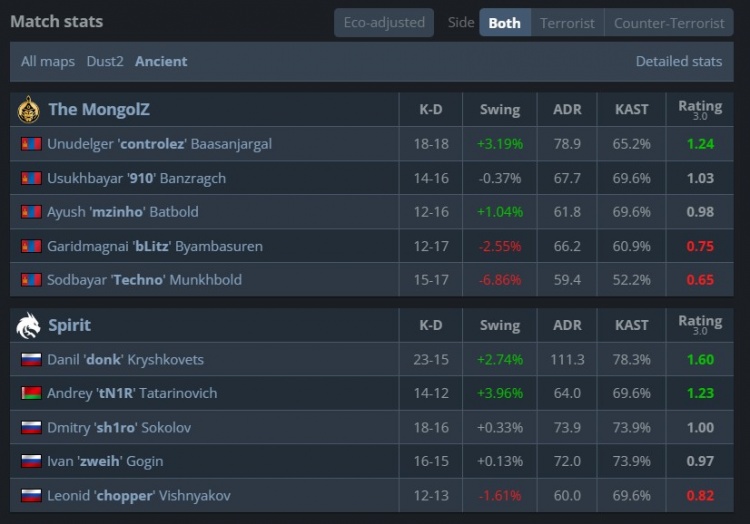Click the Russian flag beside donk
Viewport: 750px width, 524px height.
click(x=31, y=360)
